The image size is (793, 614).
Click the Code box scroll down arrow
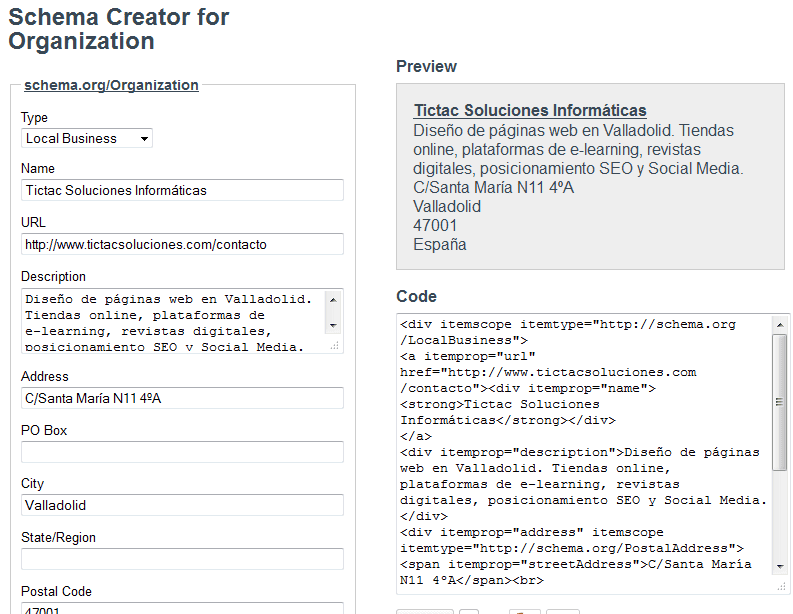click(x=780, y=567)
